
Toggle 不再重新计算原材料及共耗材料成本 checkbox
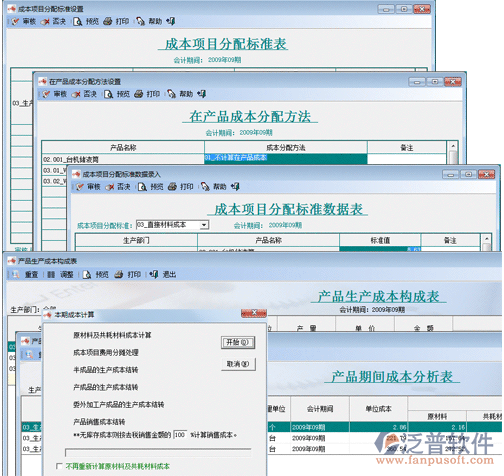coord(59,466)
